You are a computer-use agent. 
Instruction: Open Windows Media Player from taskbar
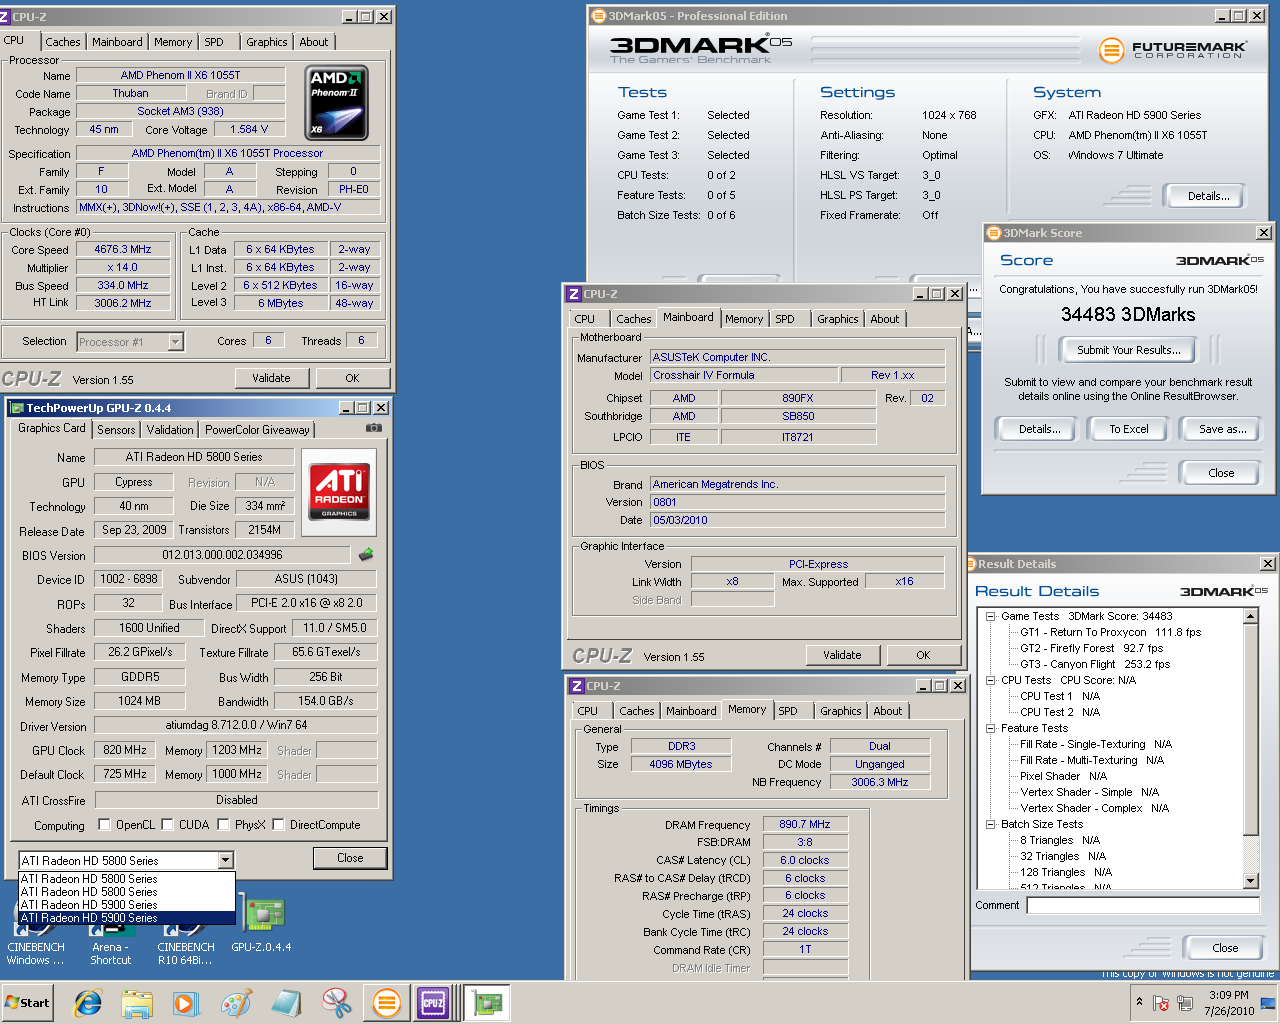point(186,1003)
